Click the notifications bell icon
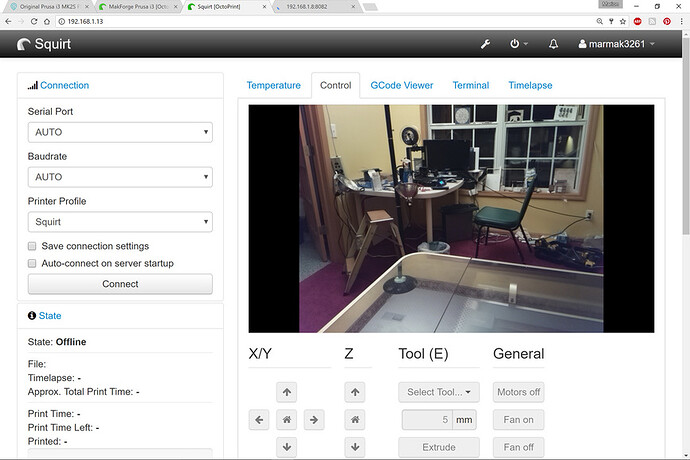690x460 pixels. click(553, 44)
